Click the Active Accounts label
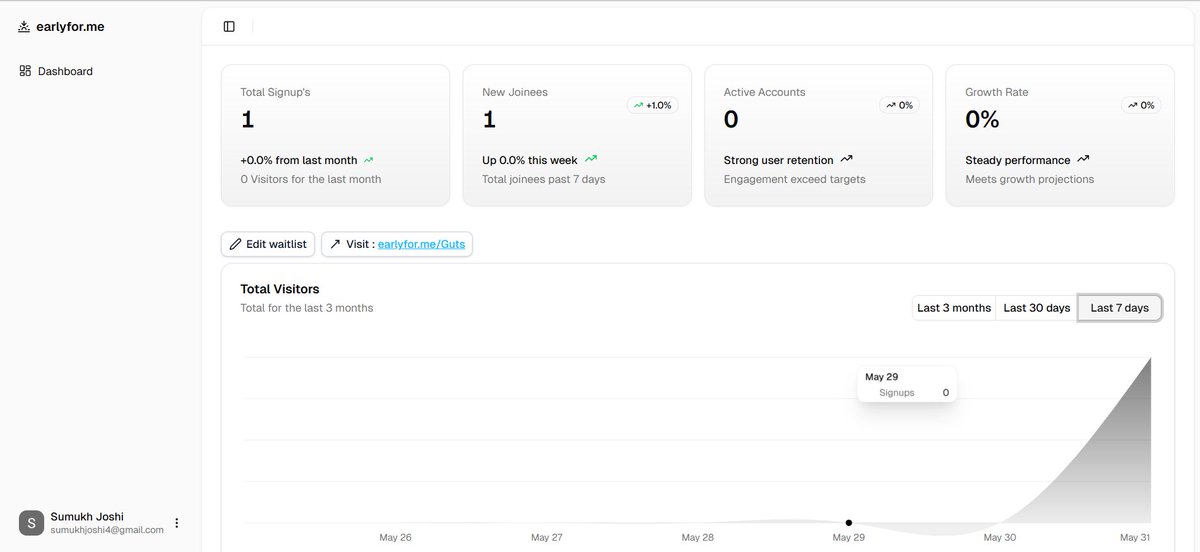Viewport: 1200px width, 552px height. click(764, 92)
